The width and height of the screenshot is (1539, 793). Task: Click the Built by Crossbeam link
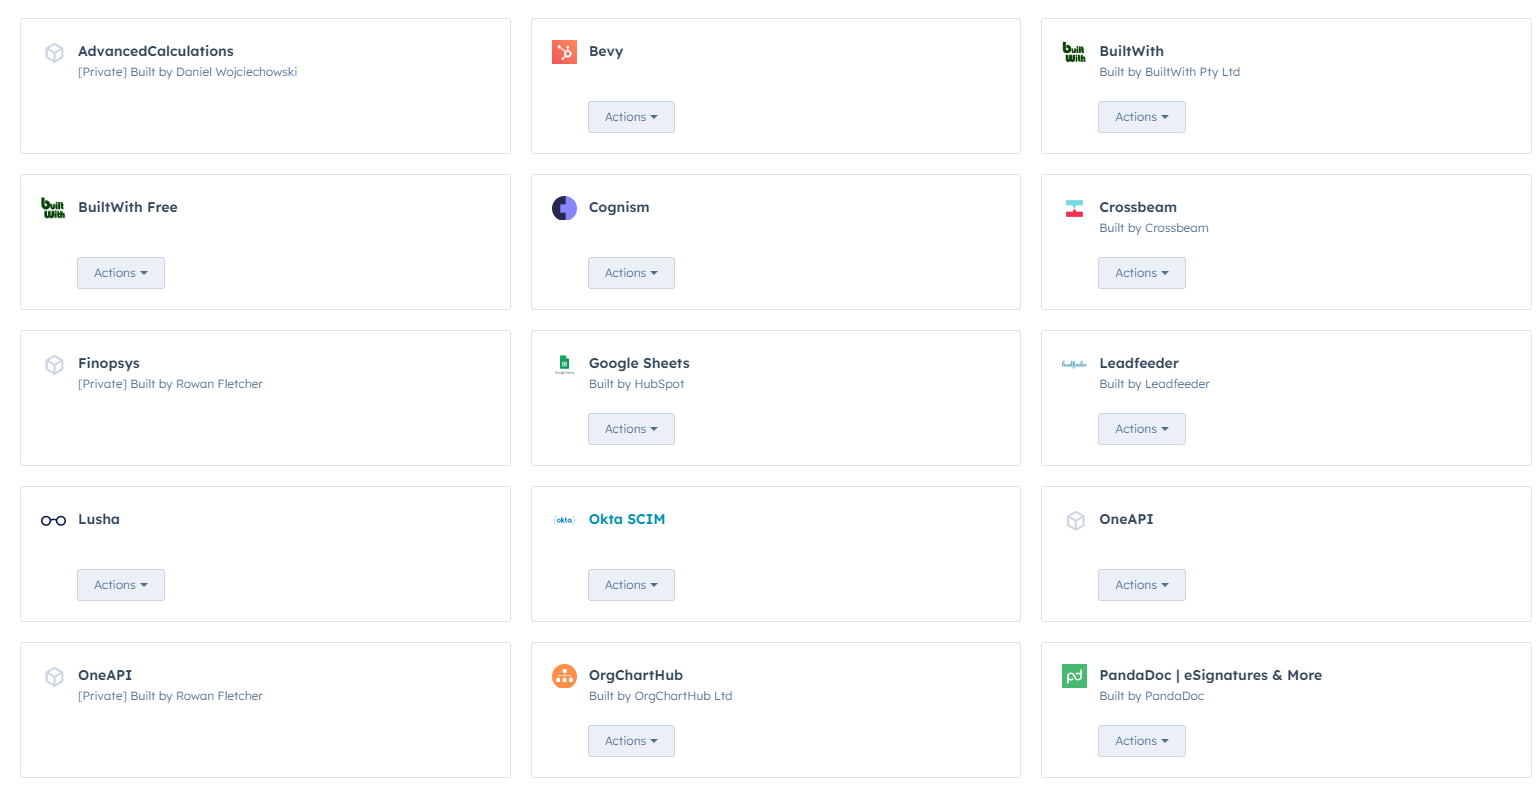(1153, 228)
